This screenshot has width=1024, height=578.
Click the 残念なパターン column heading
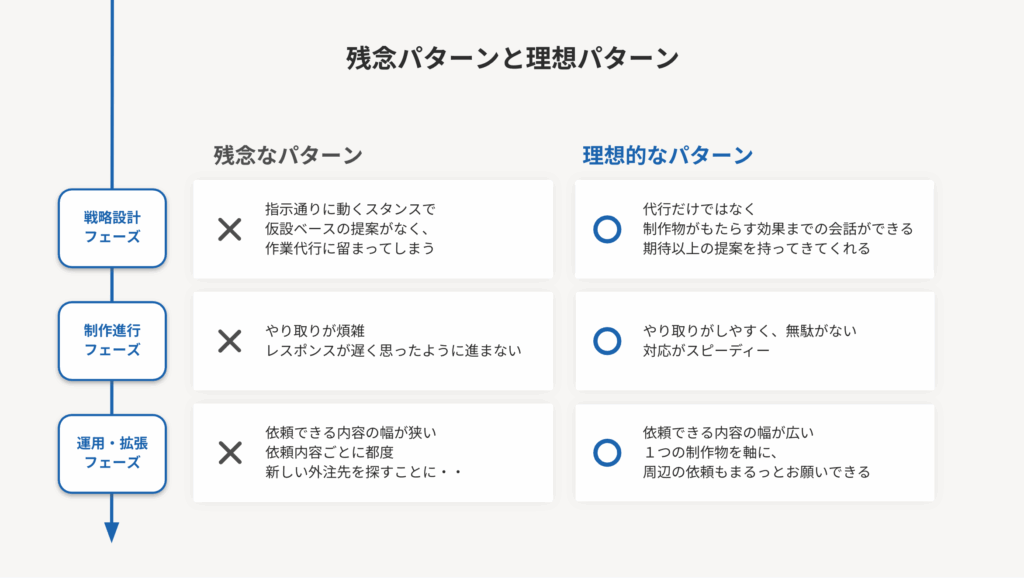(x=288, y=155)
